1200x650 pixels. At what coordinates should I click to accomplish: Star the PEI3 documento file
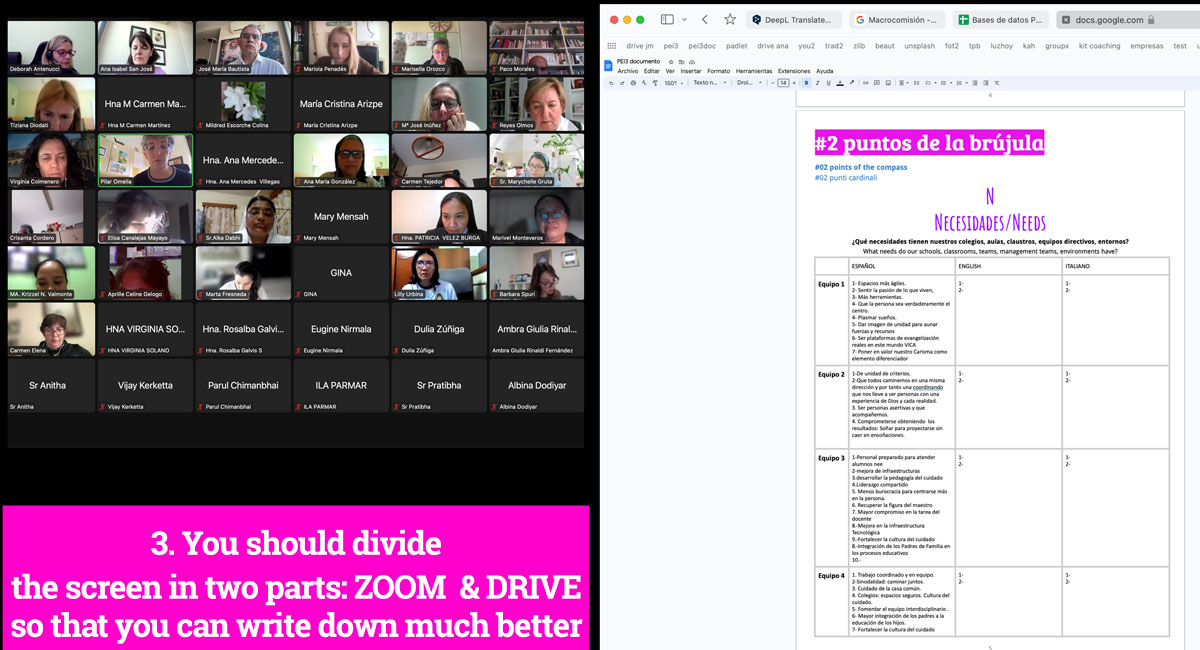click(670, 61)
